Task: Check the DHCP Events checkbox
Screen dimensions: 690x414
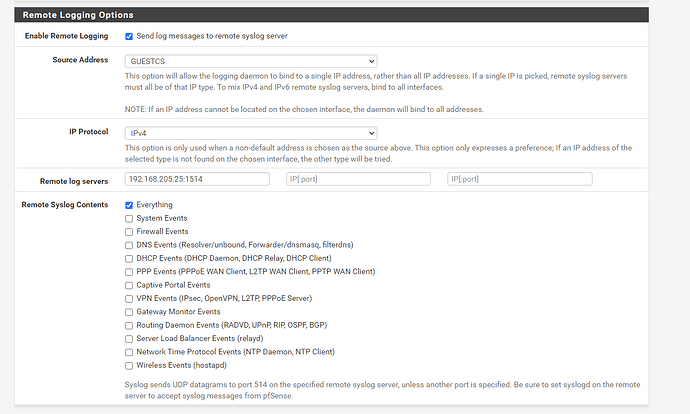Action: [129, 259]
